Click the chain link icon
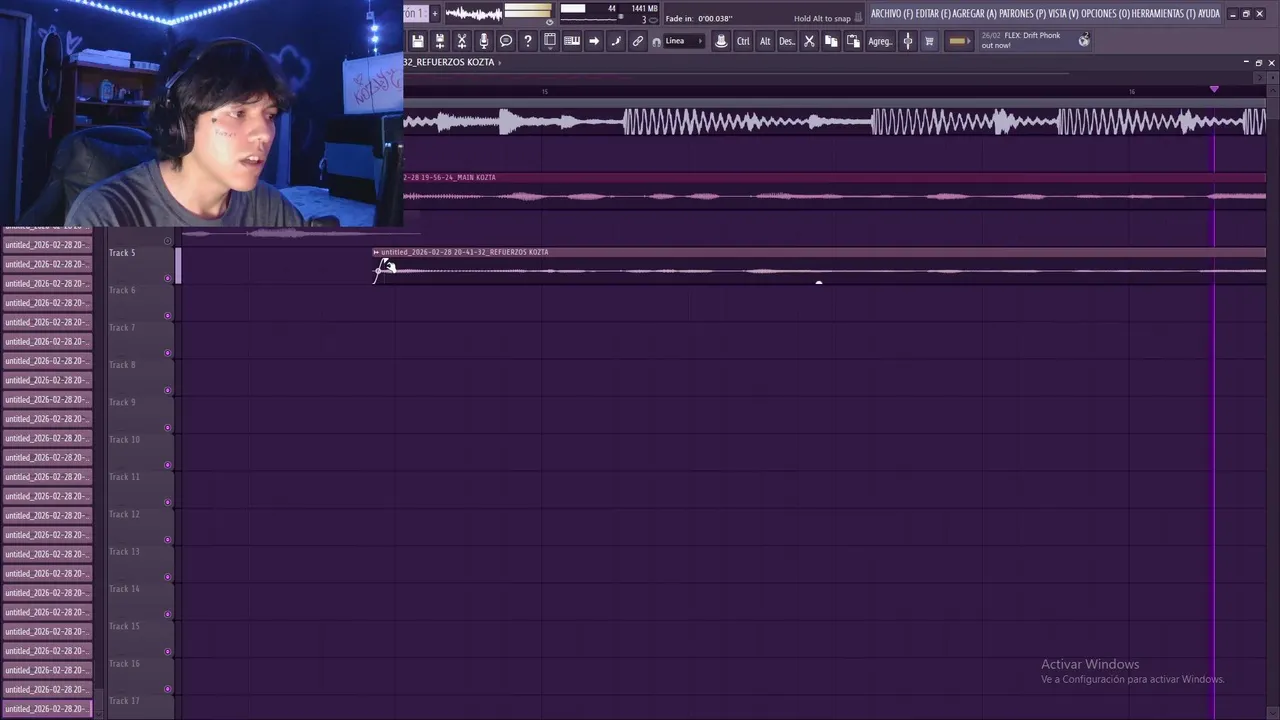This screenshot has height=720, width=1280. [638, 41]
